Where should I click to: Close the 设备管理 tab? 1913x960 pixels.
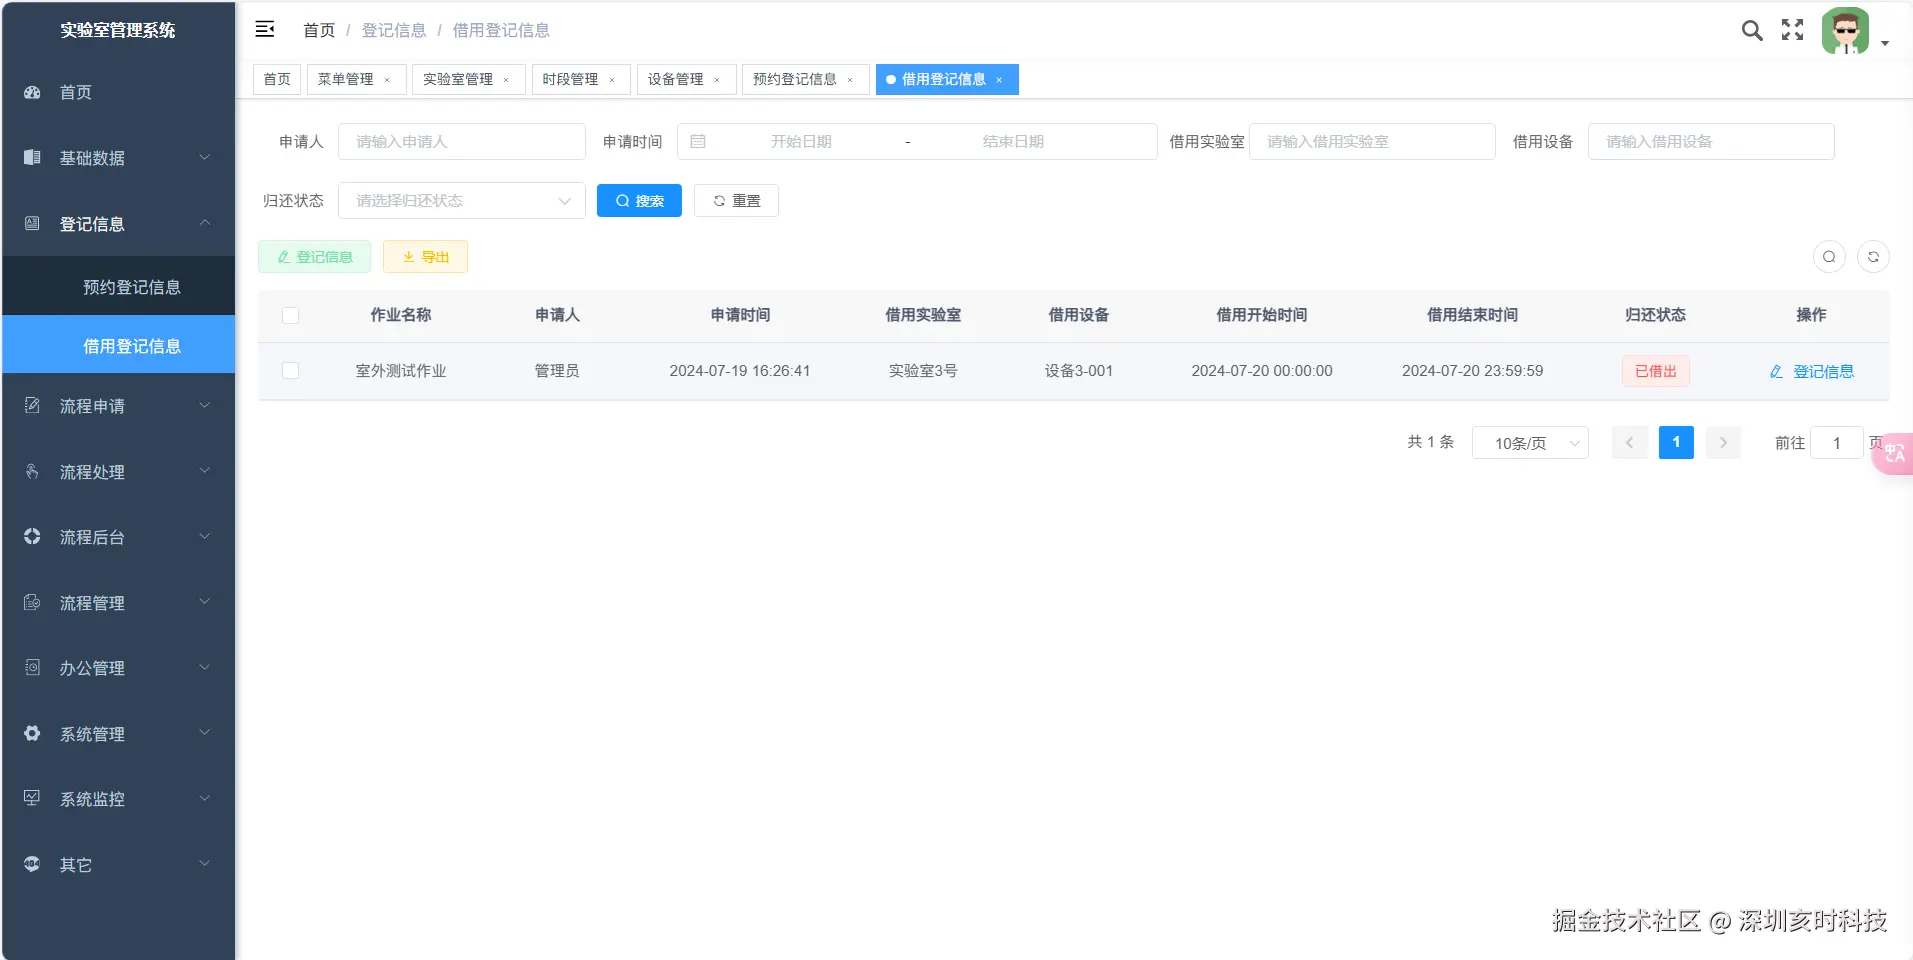pos(717,80)
